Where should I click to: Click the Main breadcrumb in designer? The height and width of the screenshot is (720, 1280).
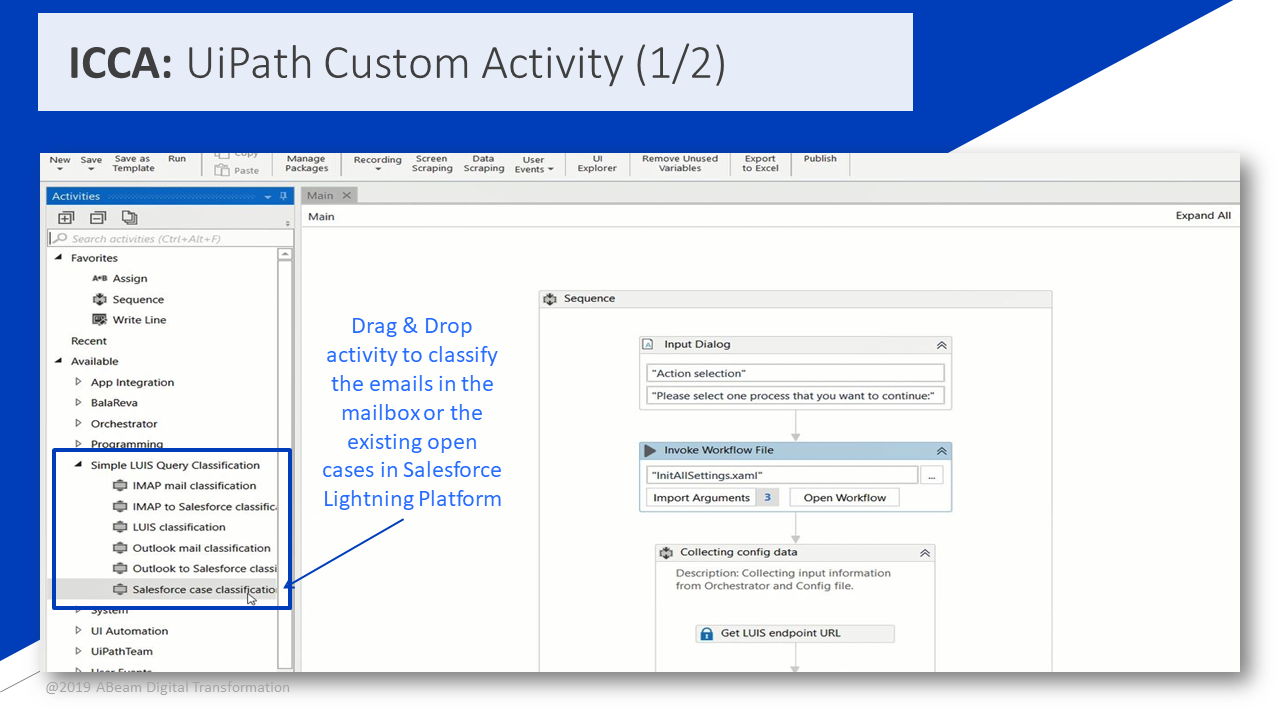pyautogui.click(x=321, y=216)
